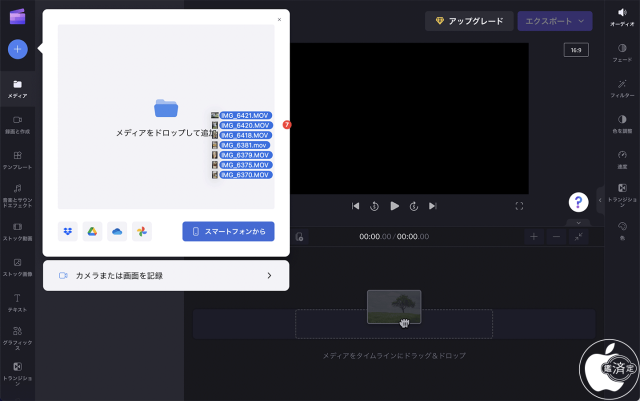Open the color palette panel on right
Viewport: 640px width, 401px height.
pos(622,231)
